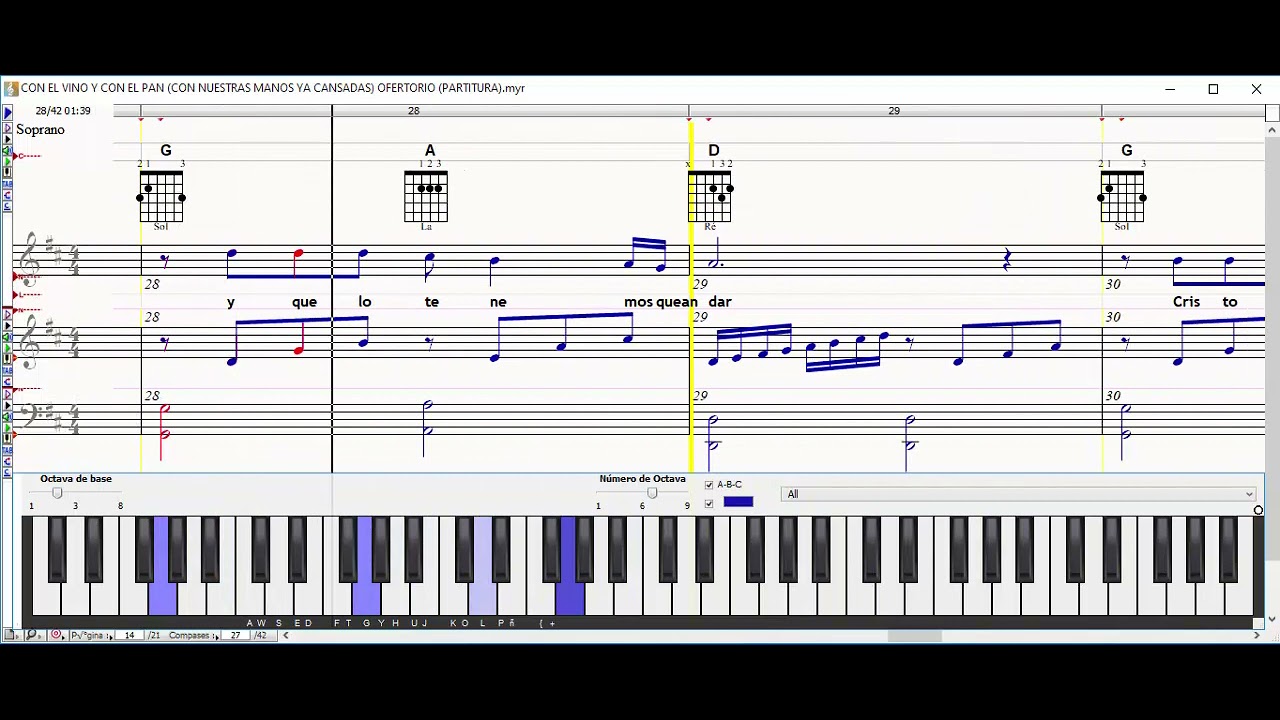Toggle the checkbox next to blue color swatch

[709, 503]
